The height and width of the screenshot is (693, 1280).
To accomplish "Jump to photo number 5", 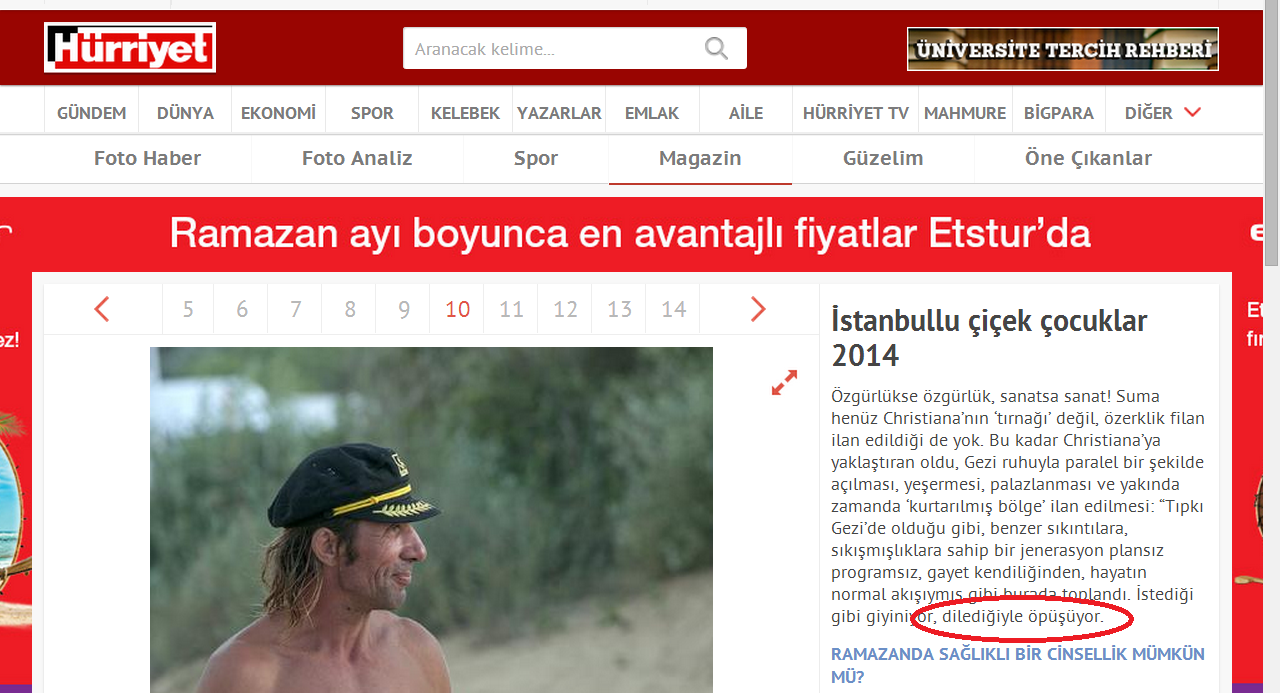I will coord(188,310).
